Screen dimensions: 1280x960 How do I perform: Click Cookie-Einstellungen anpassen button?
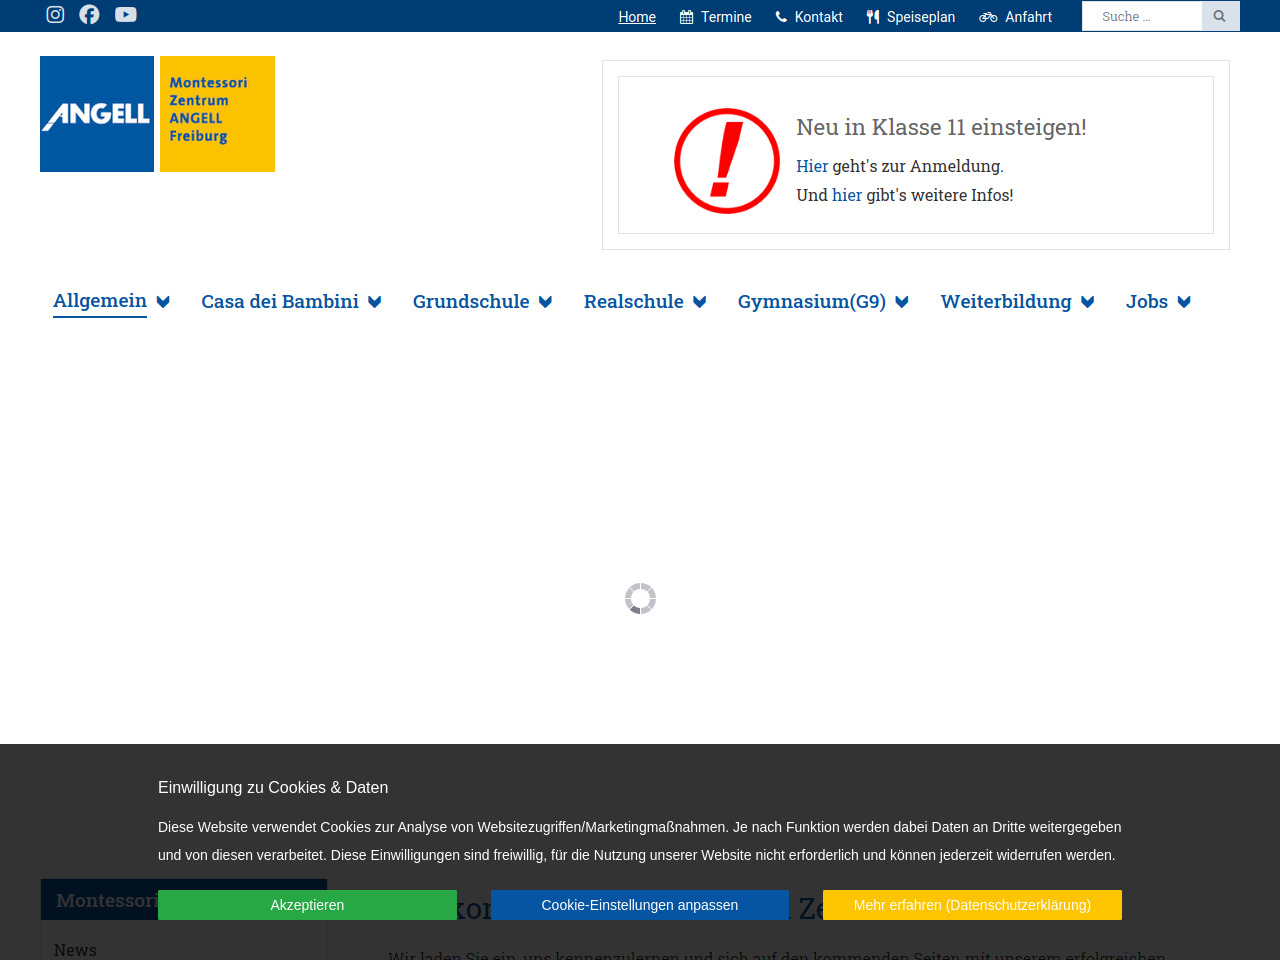click(x=640, y=905)
